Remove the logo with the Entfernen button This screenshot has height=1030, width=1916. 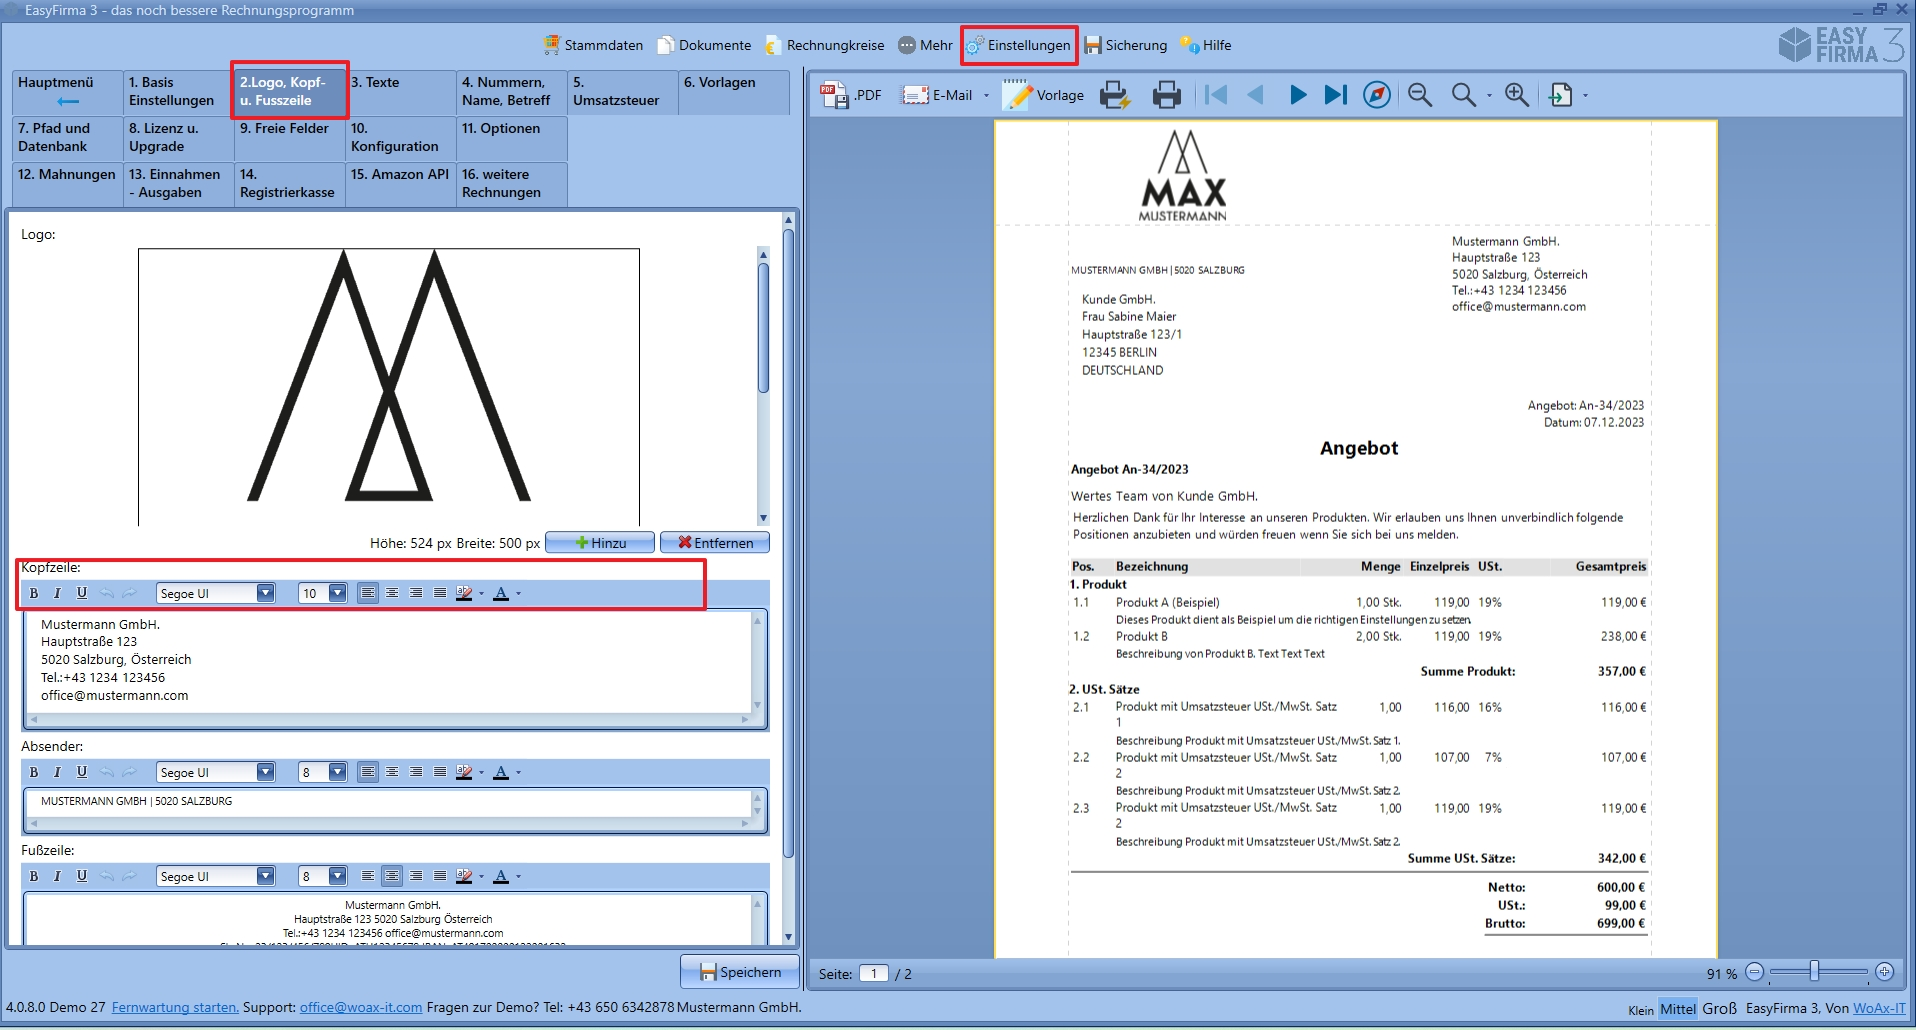point(715,543)
